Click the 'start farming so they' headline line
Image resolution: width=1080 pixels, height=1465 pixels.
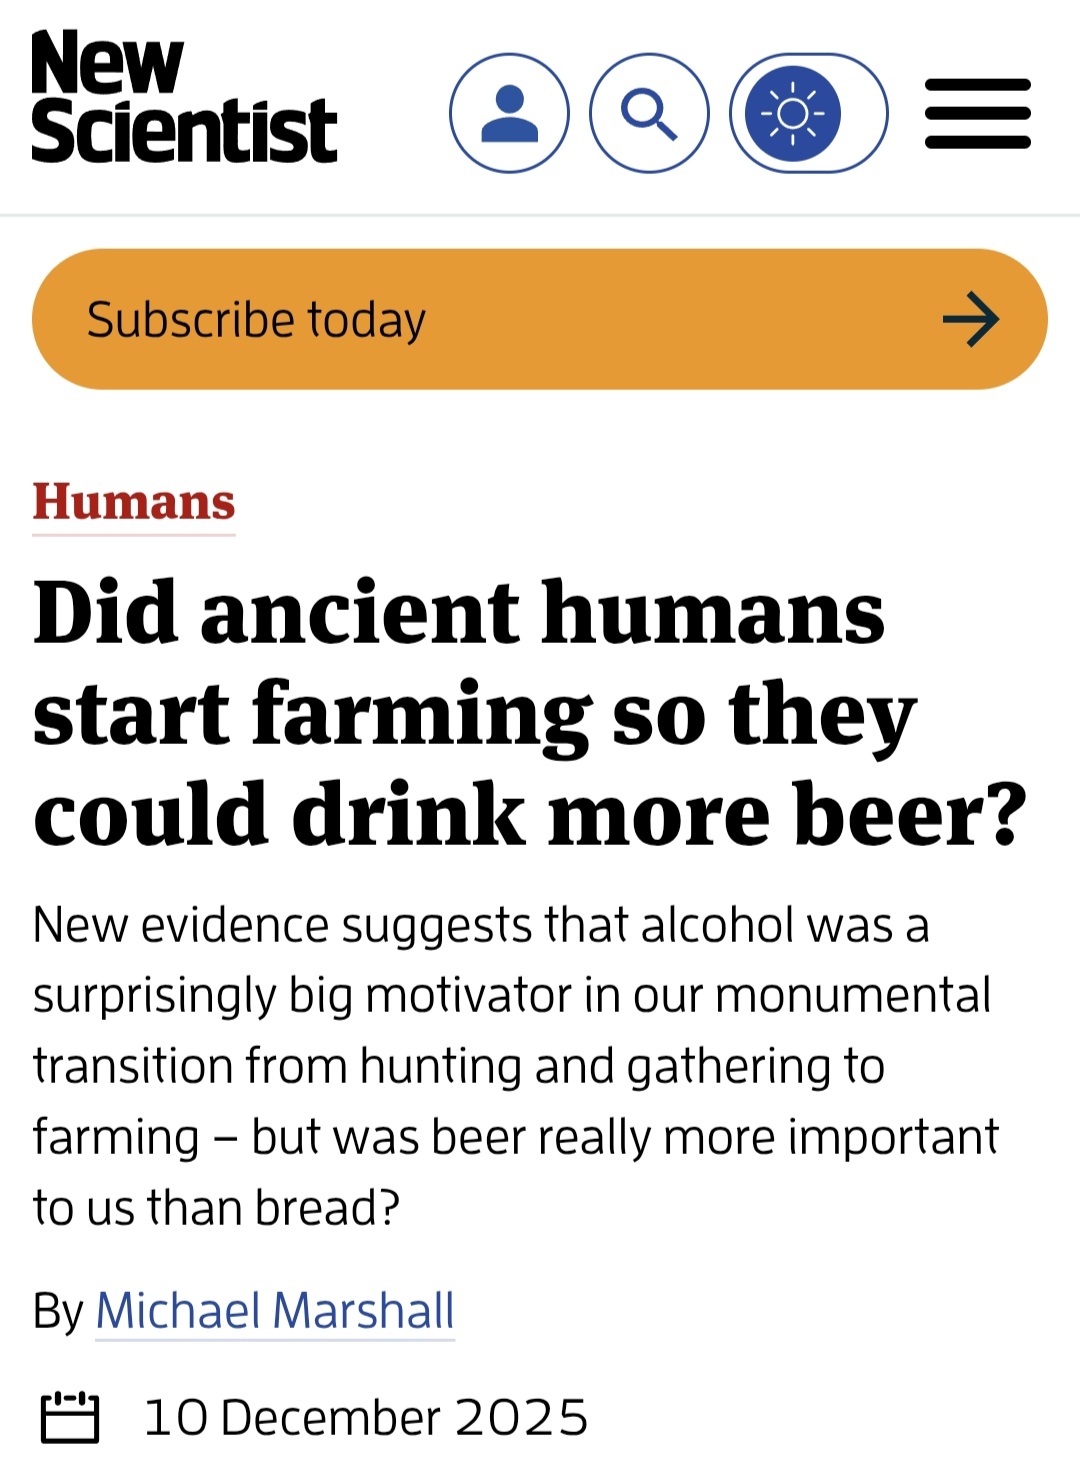coord(474,713)
